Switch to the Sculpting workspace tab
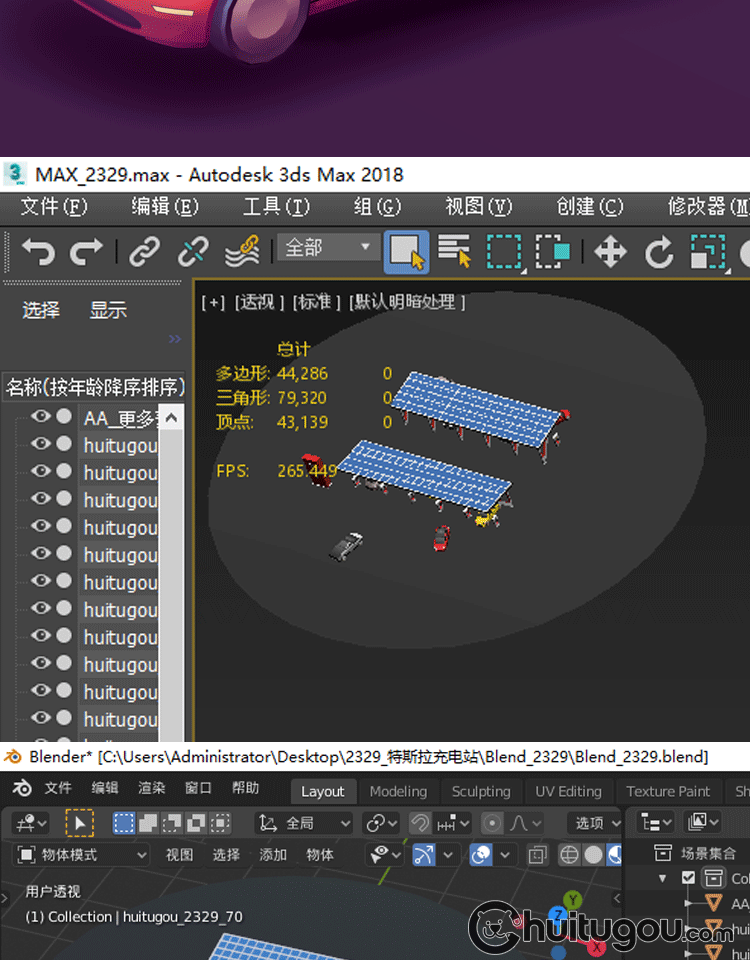This screenshot has width=750, height=960. (x=481, y=792)
